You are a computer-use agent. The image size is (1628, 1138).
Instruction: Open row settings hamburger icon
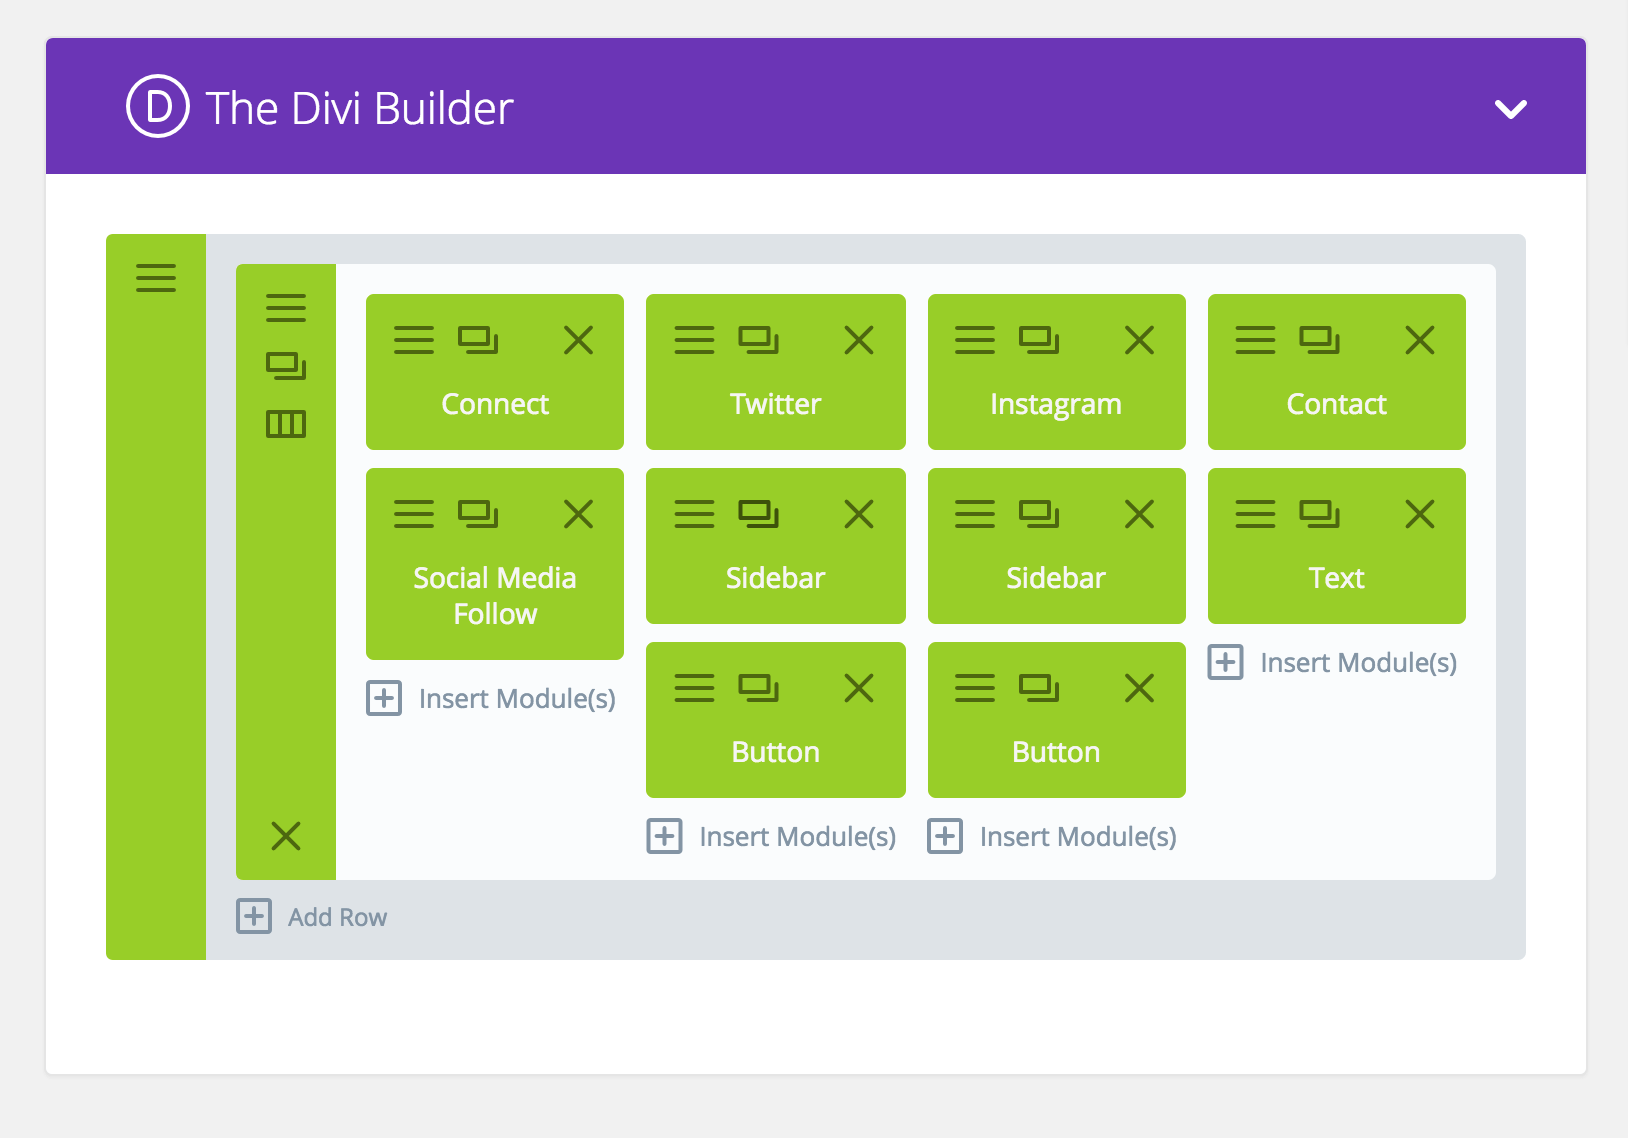click(286, 307)
